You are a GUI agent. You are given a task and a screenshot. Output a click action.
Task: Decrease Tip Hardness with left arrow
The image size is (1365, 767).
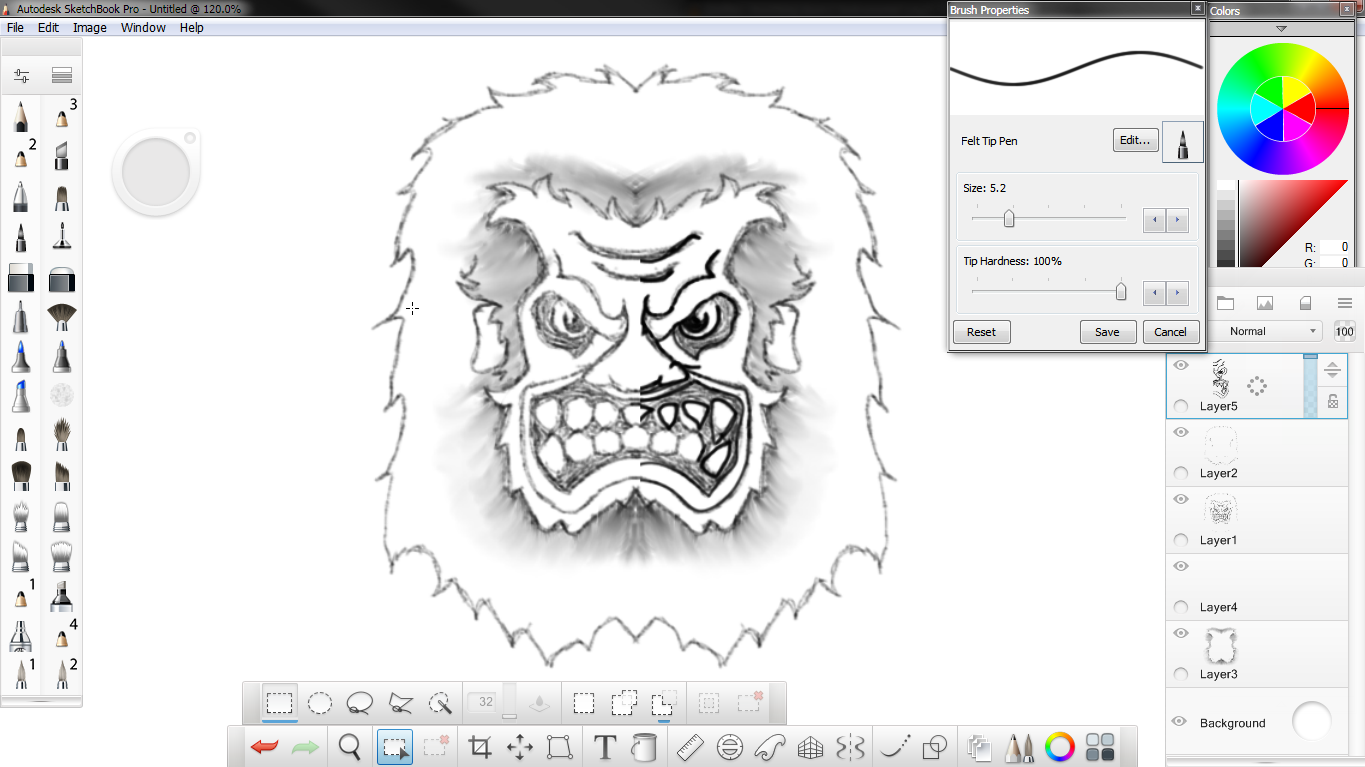(x=1154, y=293)
